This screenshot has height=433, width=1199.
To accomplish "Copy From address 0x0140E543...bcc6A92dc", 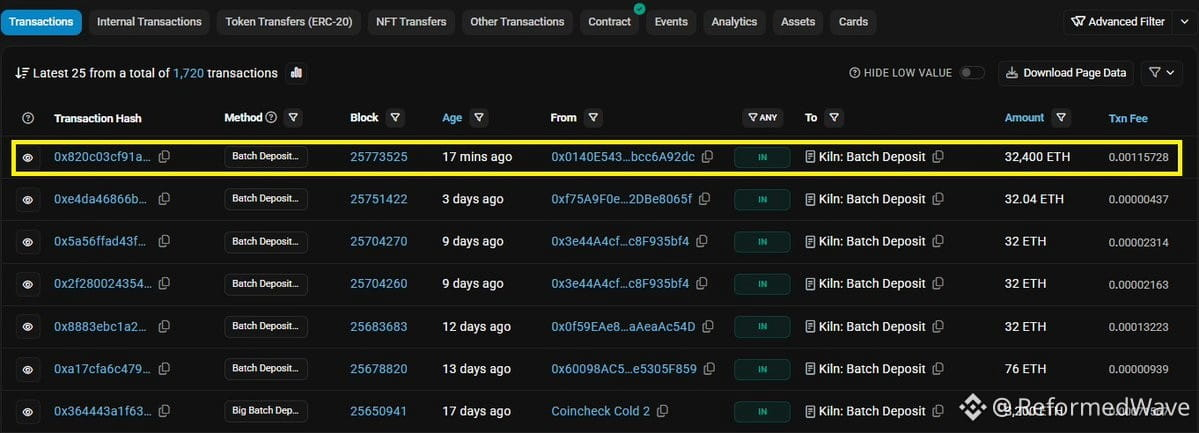I will pyautogui.click(x=707, y=157).
